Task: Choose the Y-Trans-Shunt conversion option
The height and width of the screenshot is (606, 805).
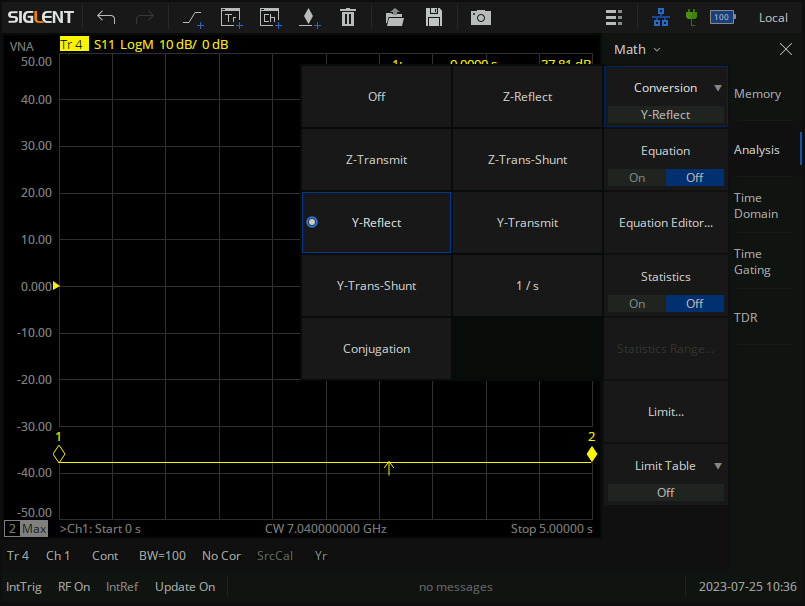Action: [x=376, y=286]
